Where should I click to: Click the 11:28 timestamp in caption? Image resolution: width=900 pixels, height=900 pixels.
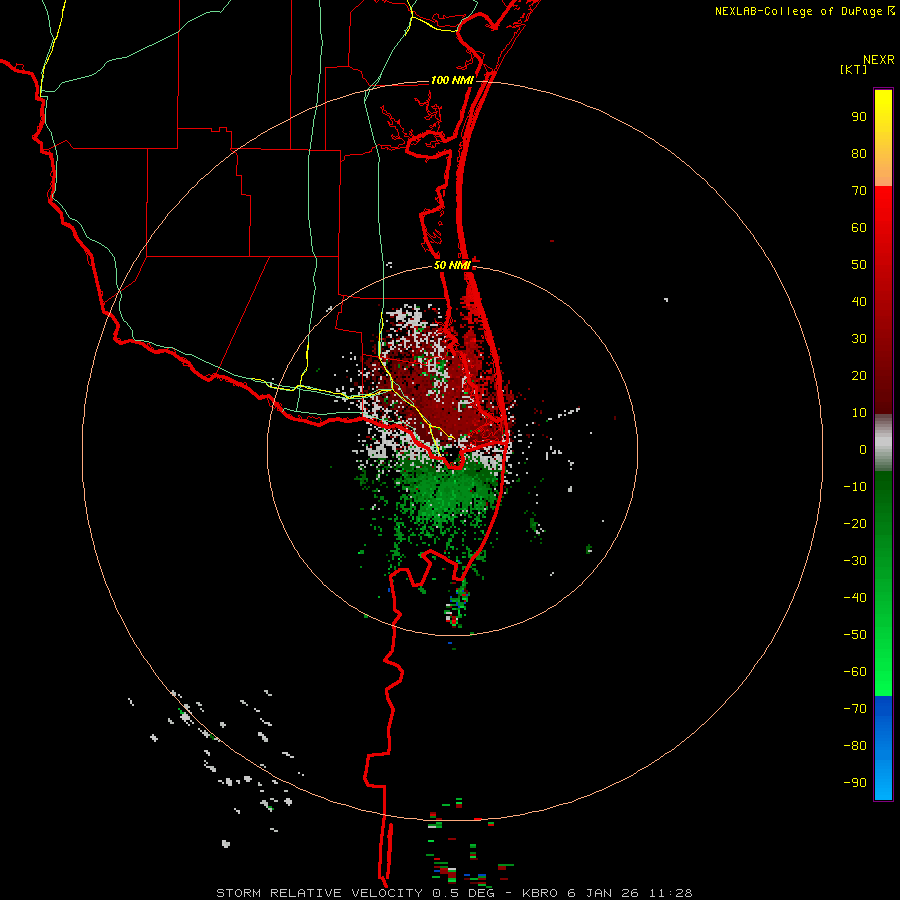670,893
